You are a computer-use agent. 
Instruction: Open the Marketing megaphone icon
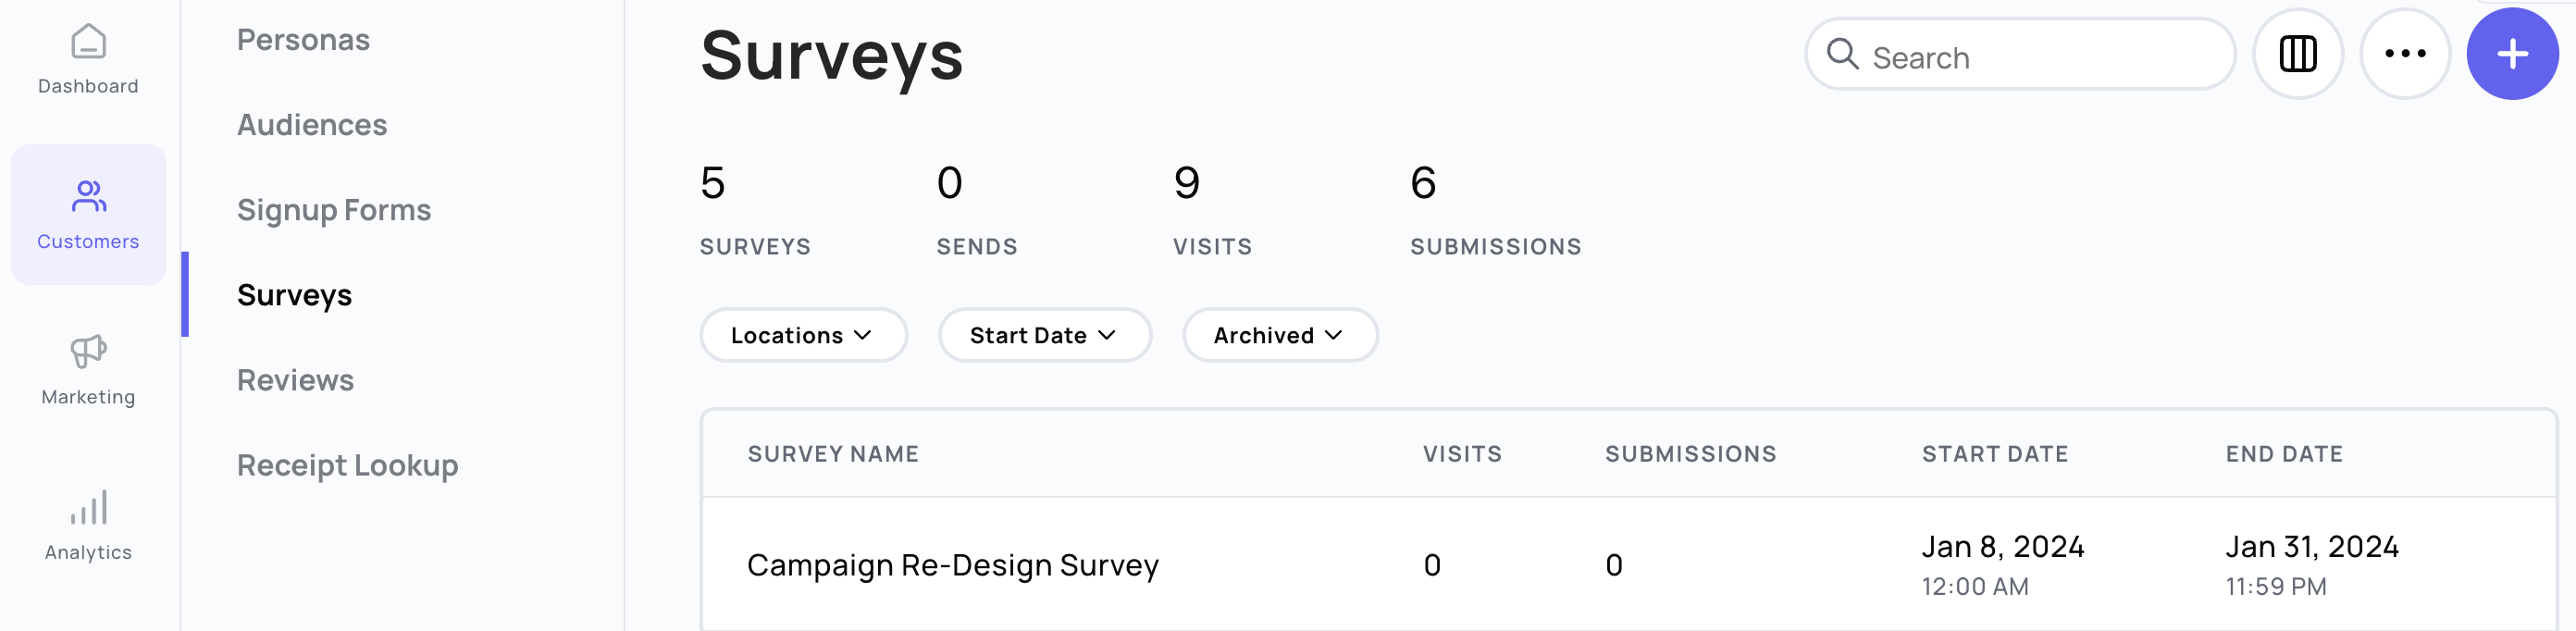[x=88, y=351]
